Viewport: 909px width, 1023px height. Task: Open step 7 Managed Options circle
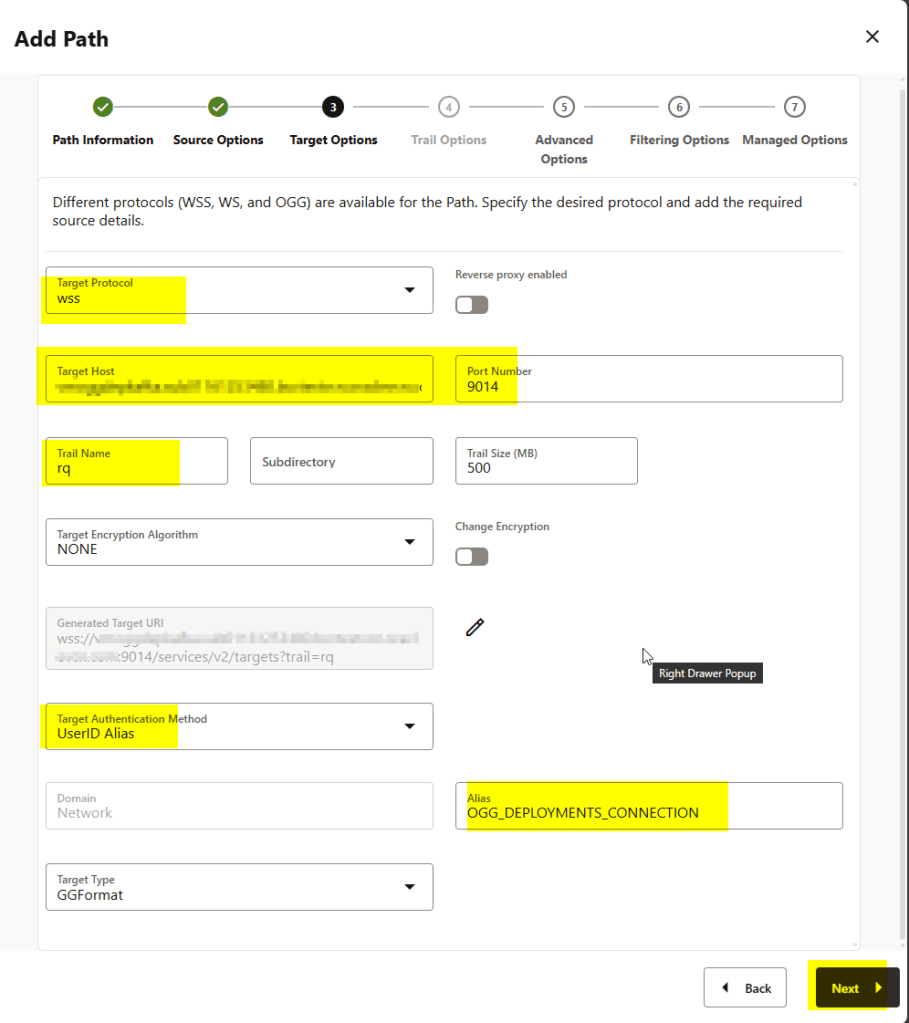[x=794, y=107]
